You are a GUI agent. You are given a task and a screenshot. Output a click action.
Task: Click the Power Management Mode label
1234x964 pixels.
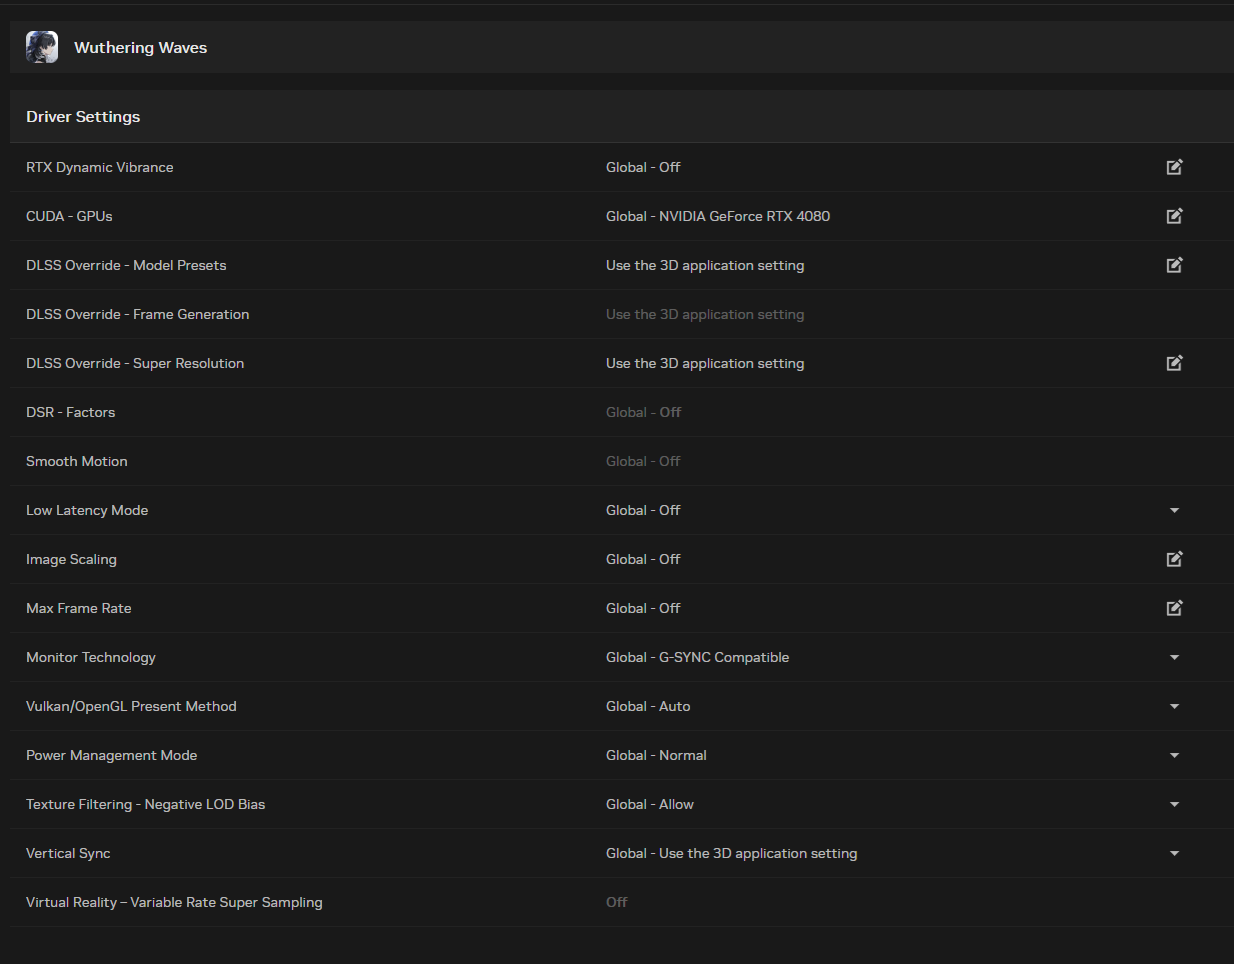click(x=112, y=755)
